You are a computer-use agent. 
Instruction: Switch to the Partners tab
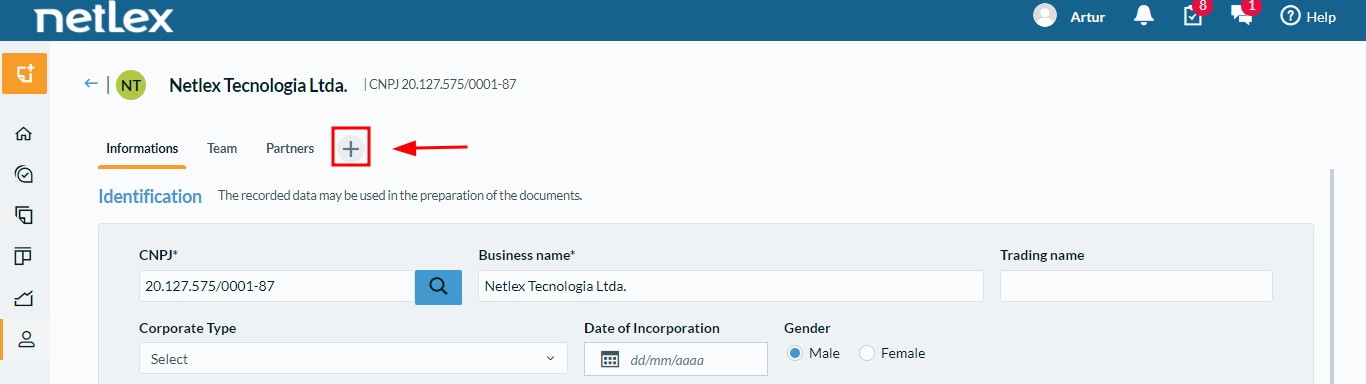[x=290, y=148]
